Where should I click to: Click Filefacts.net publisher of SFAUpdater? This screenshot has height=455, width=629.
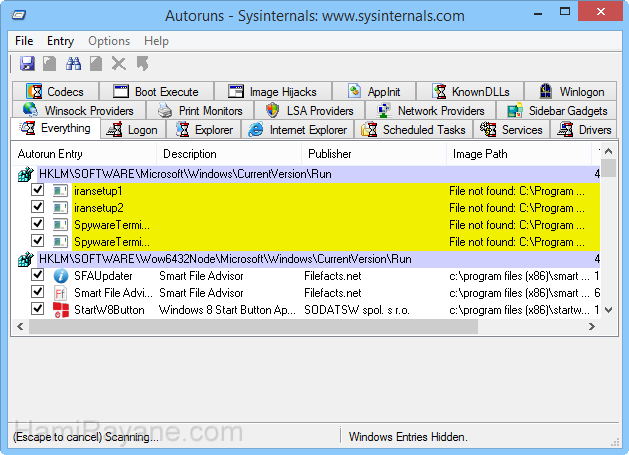(333, 276)
